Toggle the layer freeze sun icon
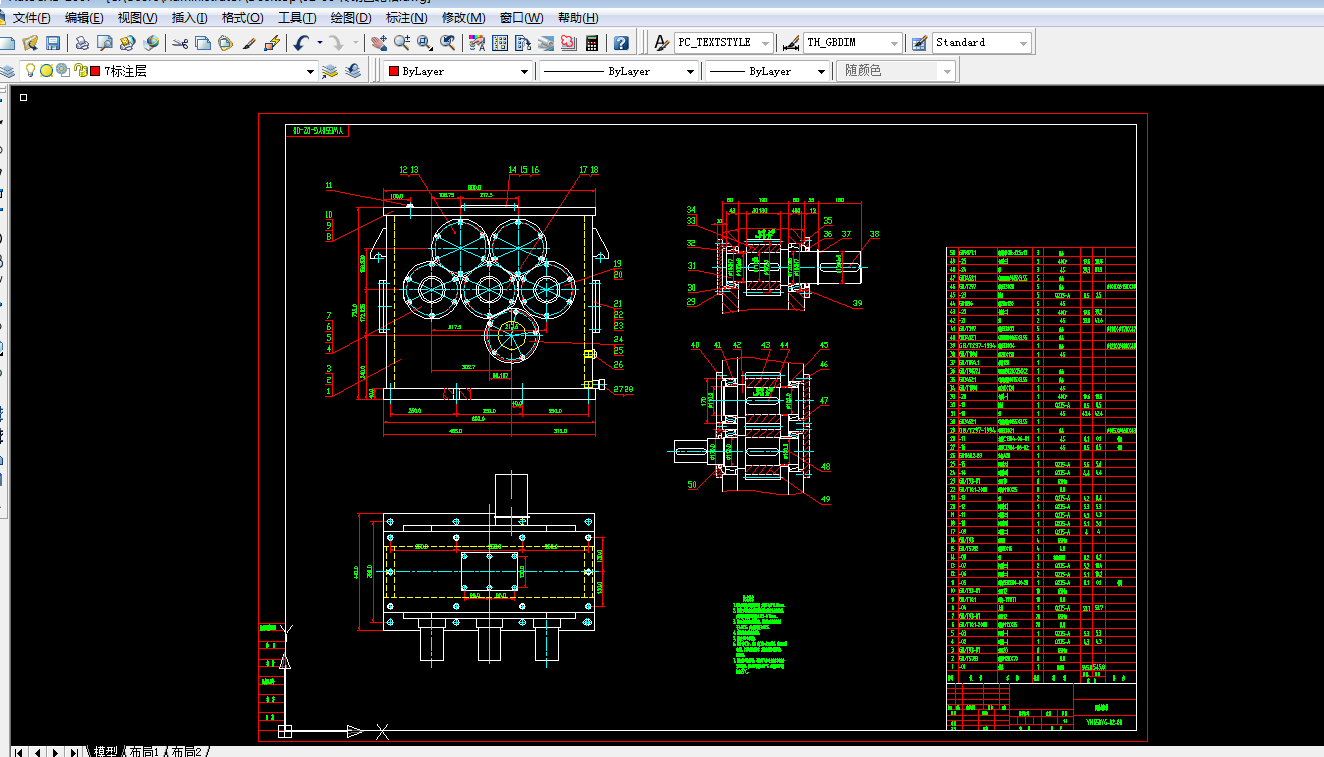1324x757 pixels. (x=47, y=71)
